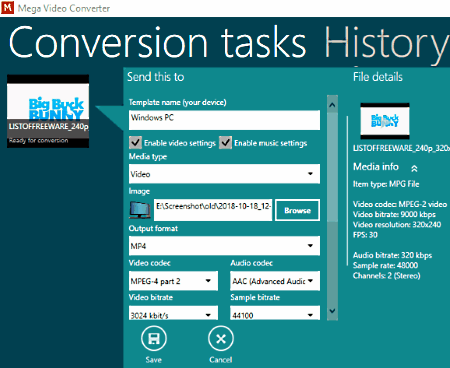Click the Cancel X circle icon

point(221,339)
